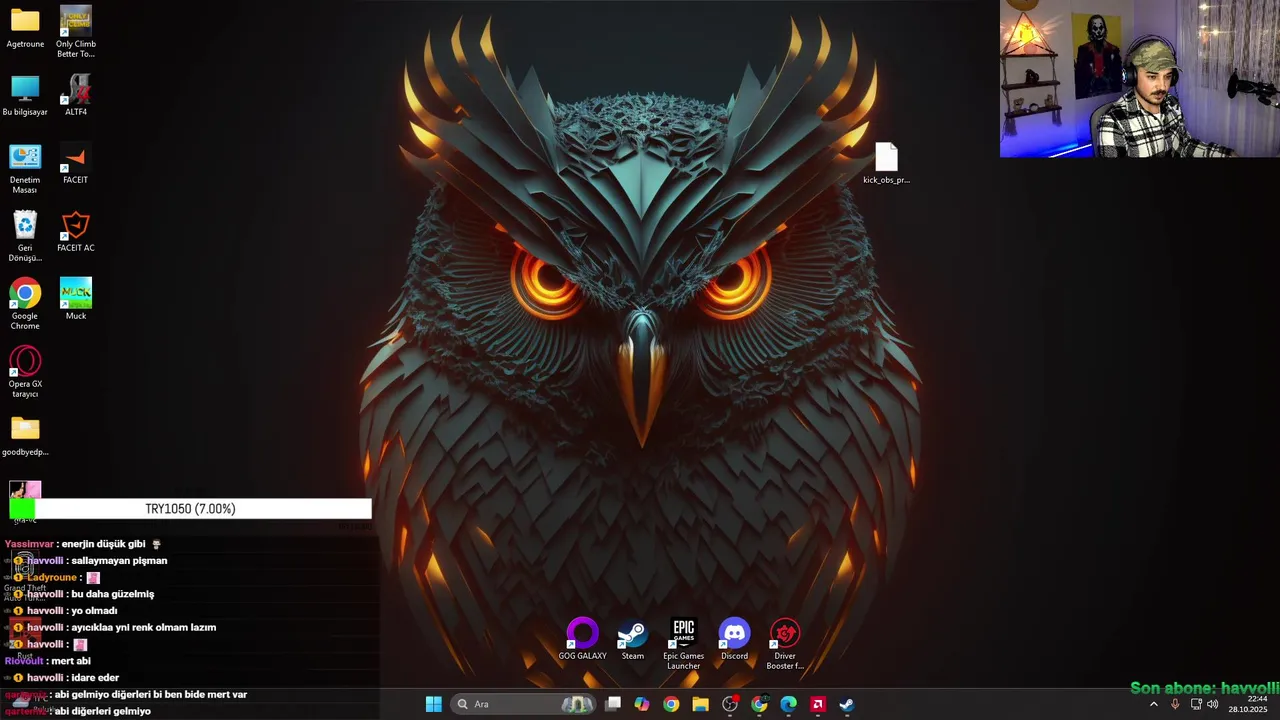Launch the Muck game shortcut
The height and width of the screenshot is (720, 1280).
pyautogui.click(x=76, y=300)
